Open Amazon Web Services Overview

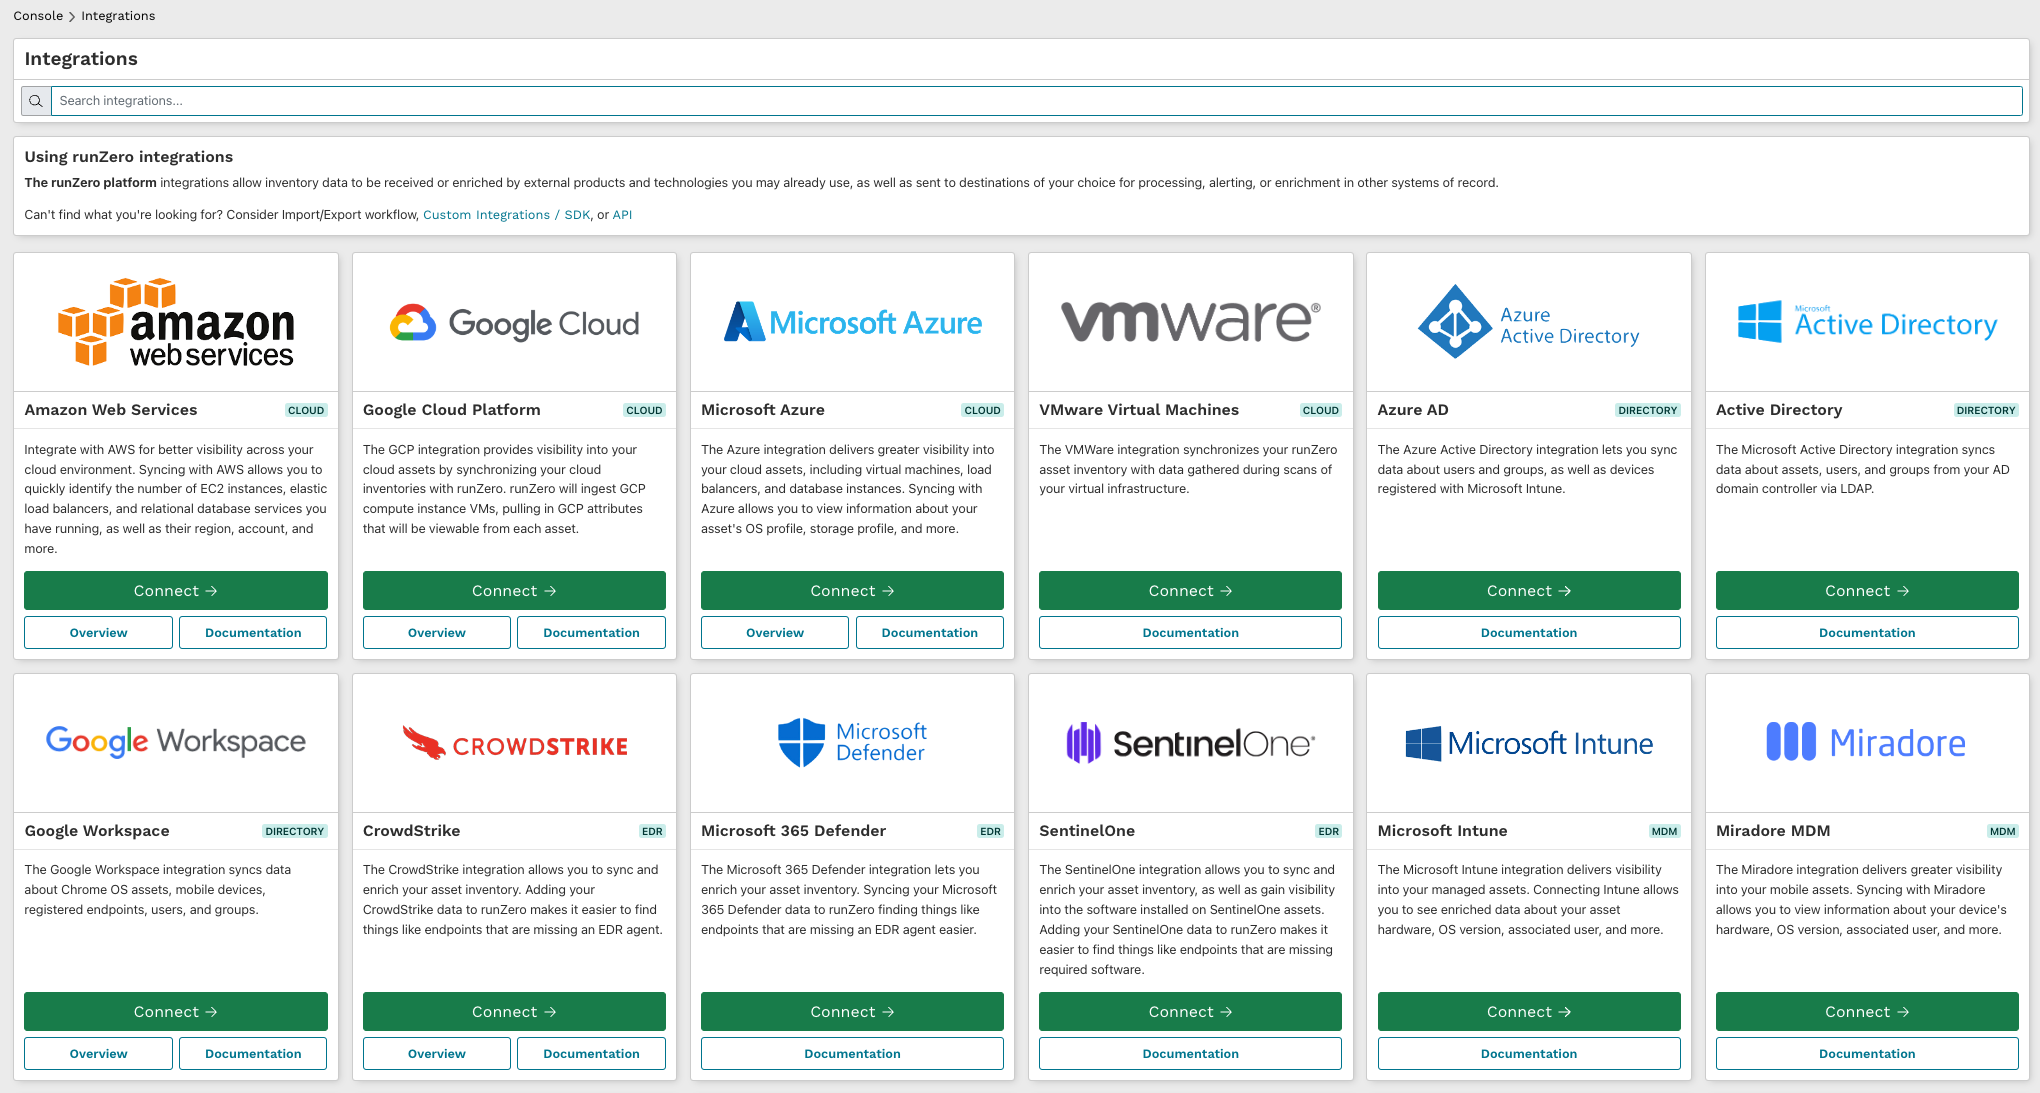(x=98, y=633)
